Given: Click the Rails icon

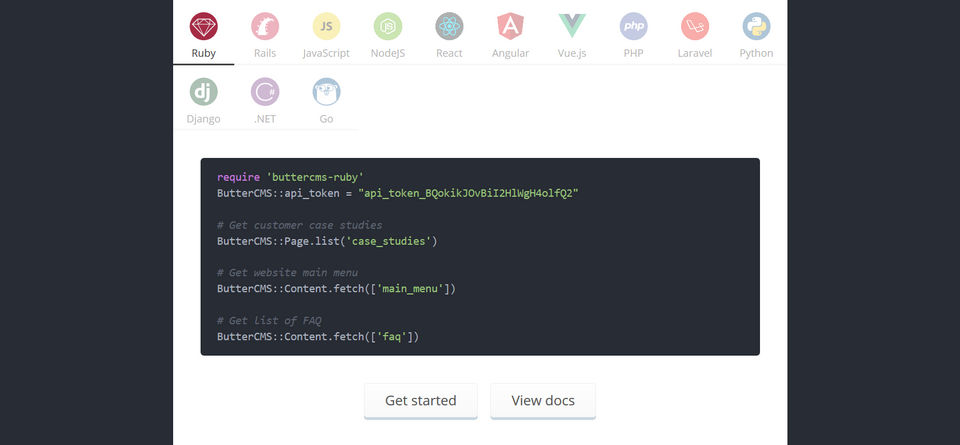Looking at the screenshot, I should pyautogui.click(x=264, y=26).
